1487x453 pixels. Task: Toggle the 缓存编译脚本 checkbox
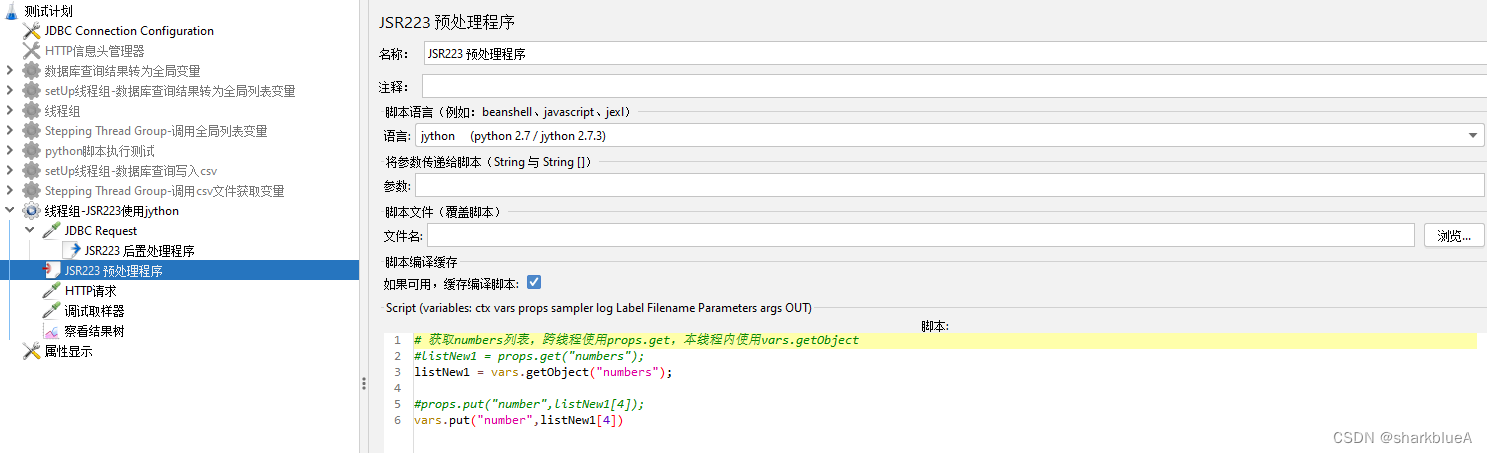[534, 283]
